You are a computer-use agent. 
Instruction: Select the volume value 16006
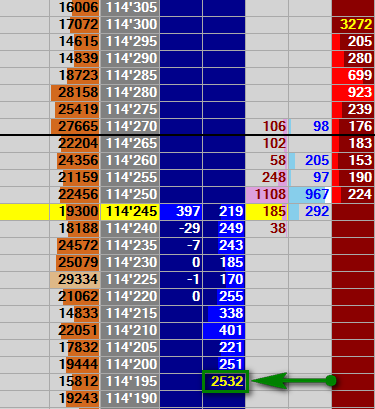pyautogui.click(x=75, y=7)
